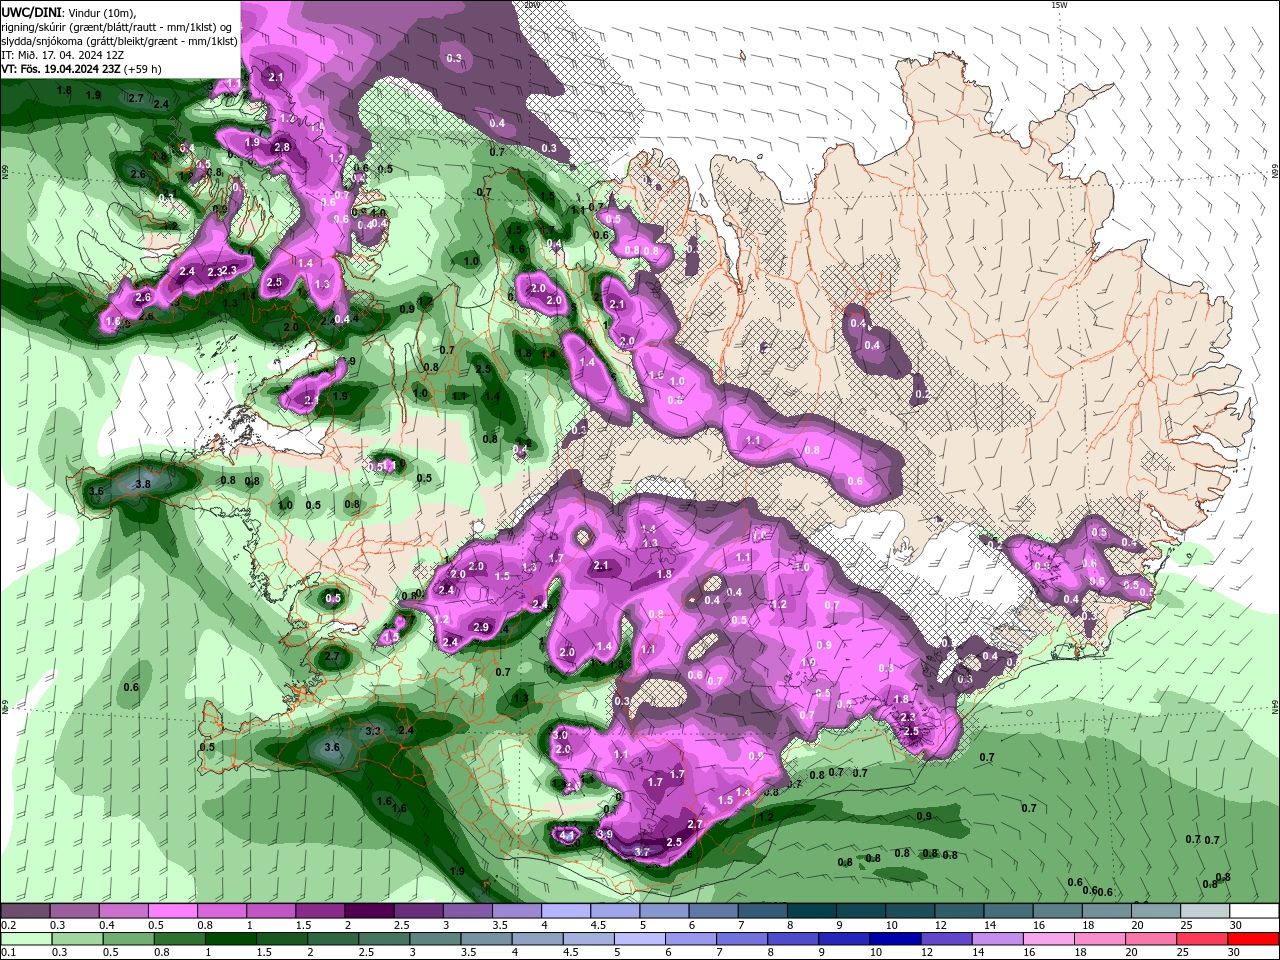Click the "UWC/DINI" title text
This screenshot has height=960, width=1280.
tap(31, 12)
